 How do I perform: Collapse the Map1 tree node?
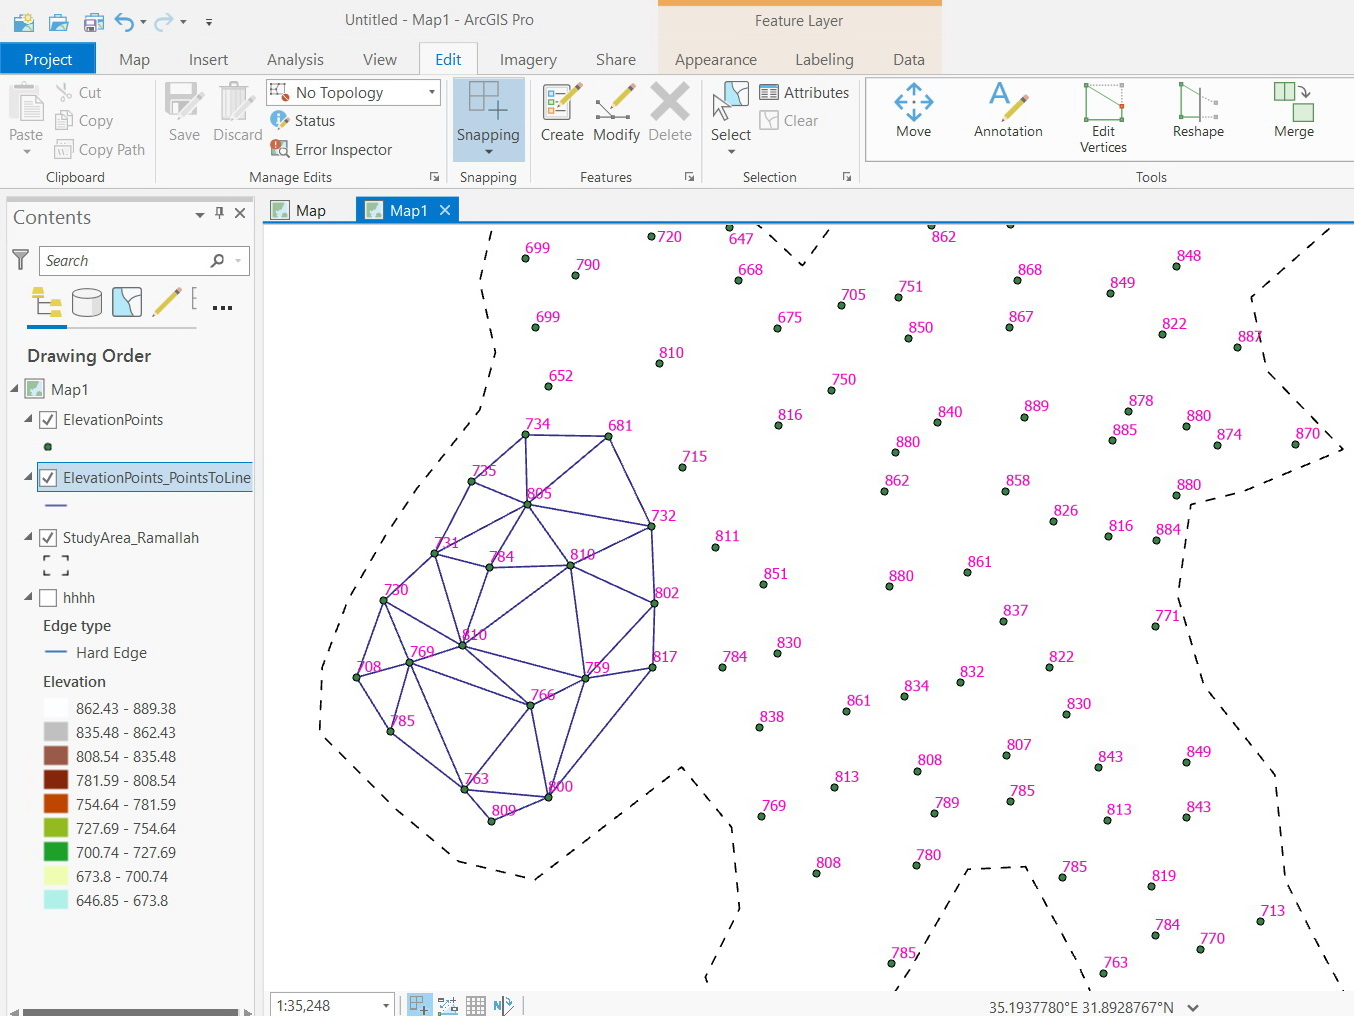pos(14,388)
